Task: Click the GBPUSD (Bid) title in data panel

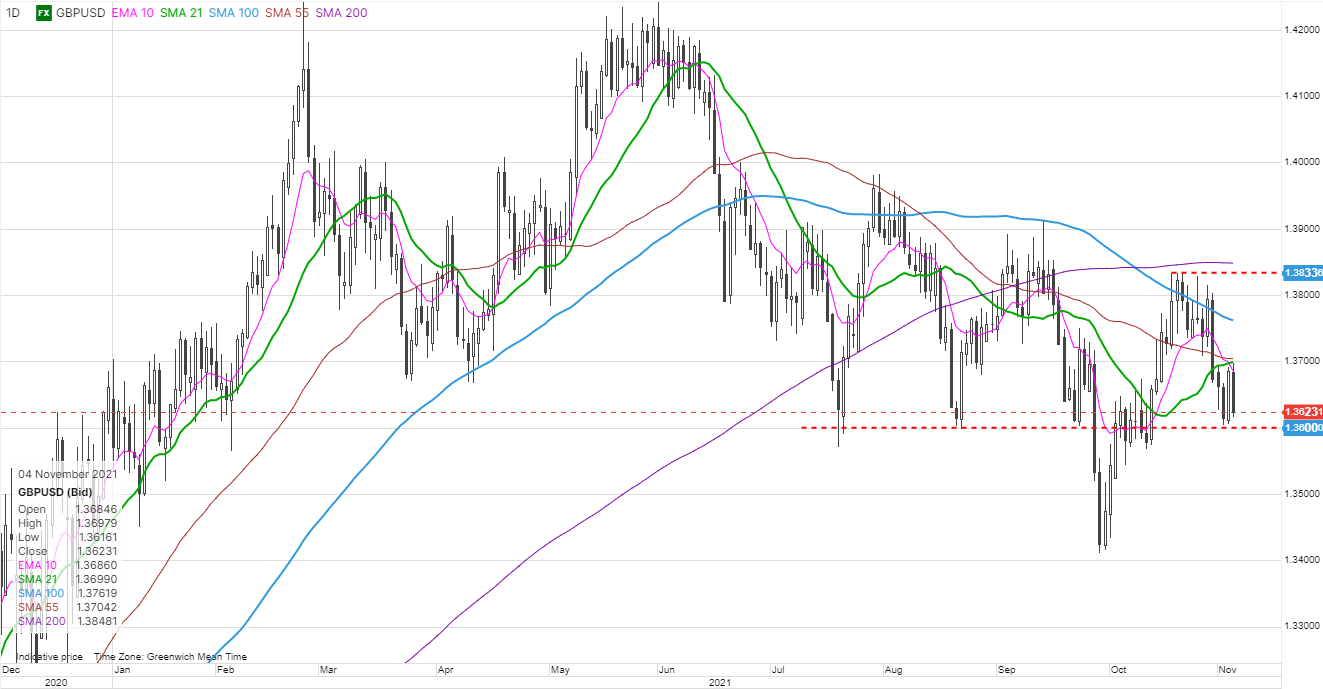Action: (x=56, y=493)
